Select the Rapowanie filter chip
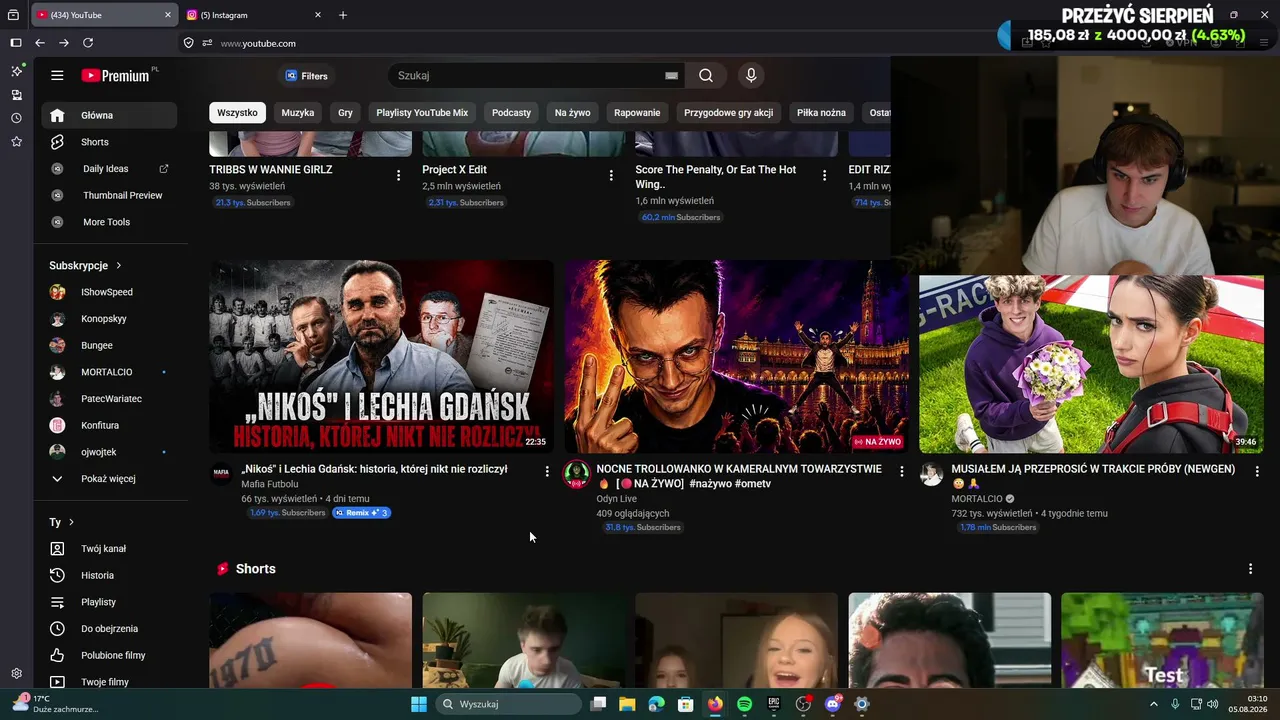Image resolution: width=1280 pixels, height=720 pixels. coord(637,113)
